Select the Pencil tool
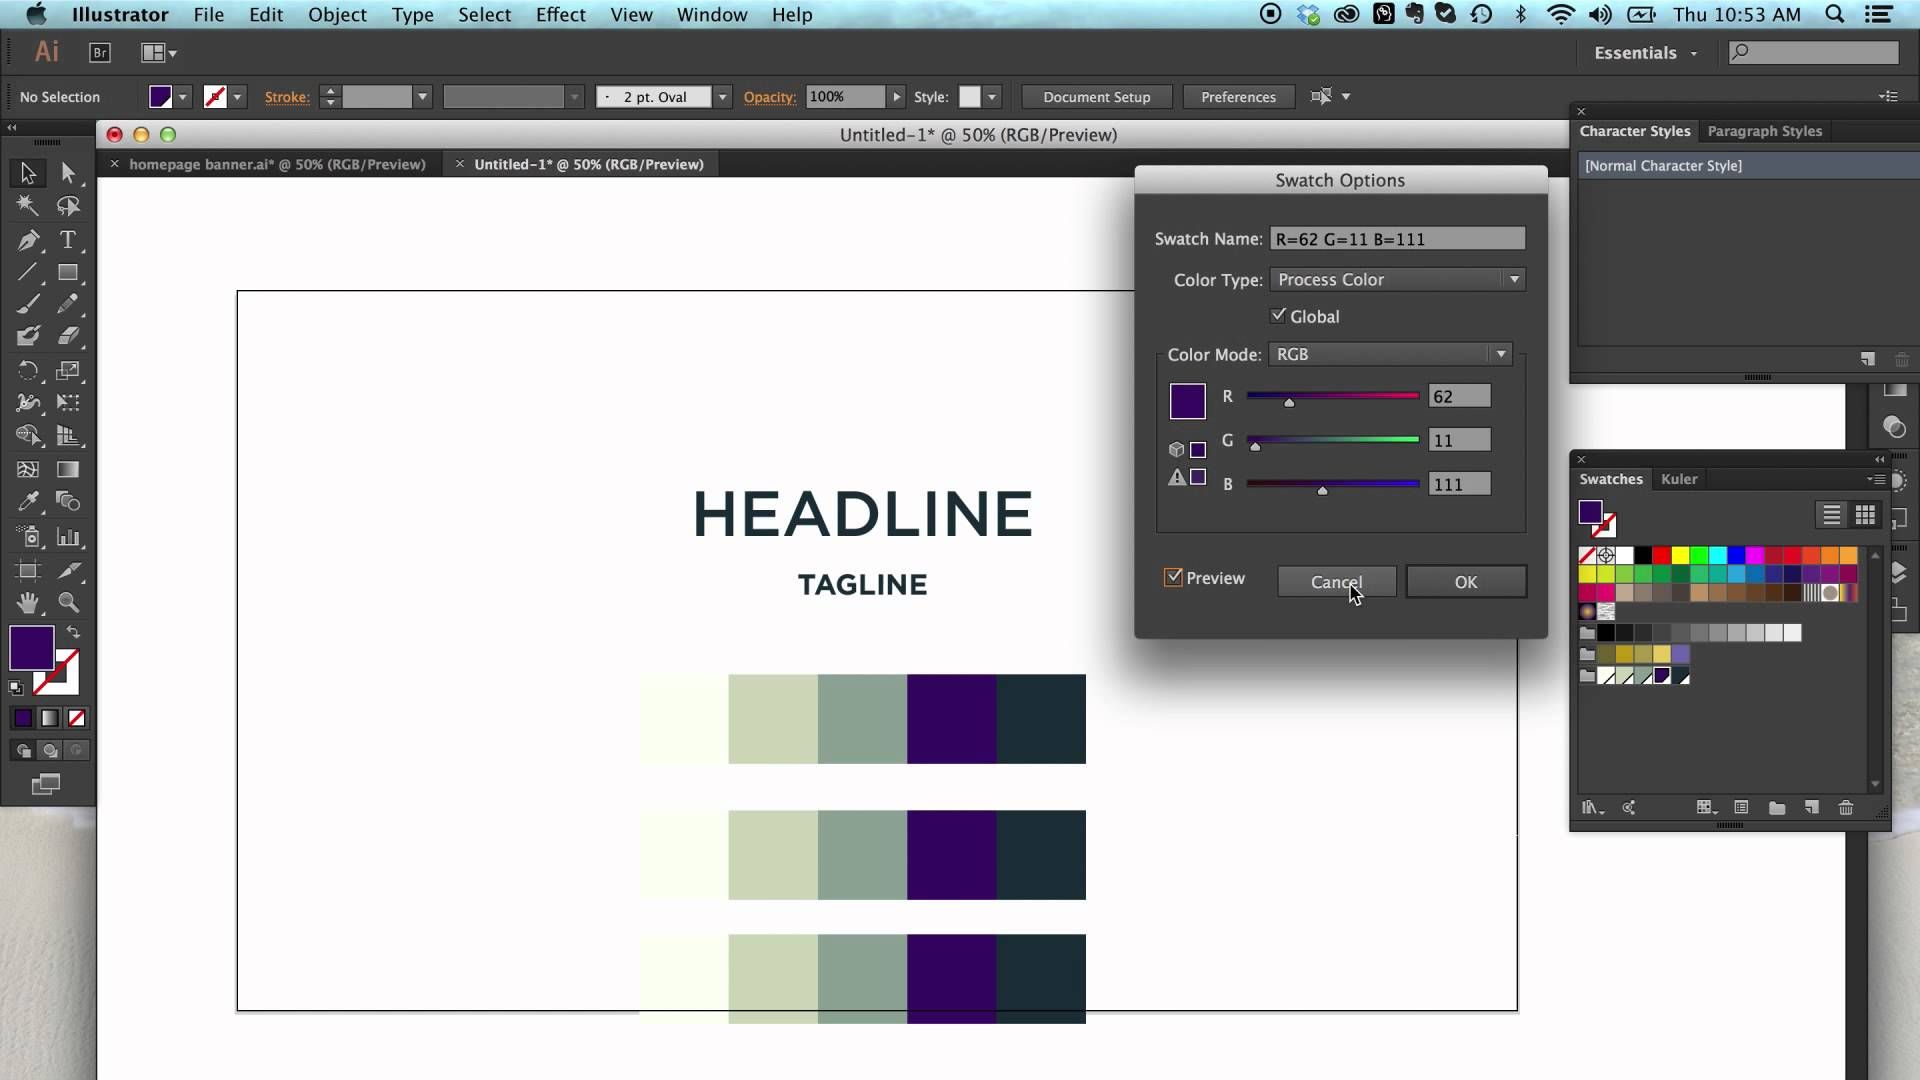Viewport: 1920px width, 1080px height. [x=68, y=304]
